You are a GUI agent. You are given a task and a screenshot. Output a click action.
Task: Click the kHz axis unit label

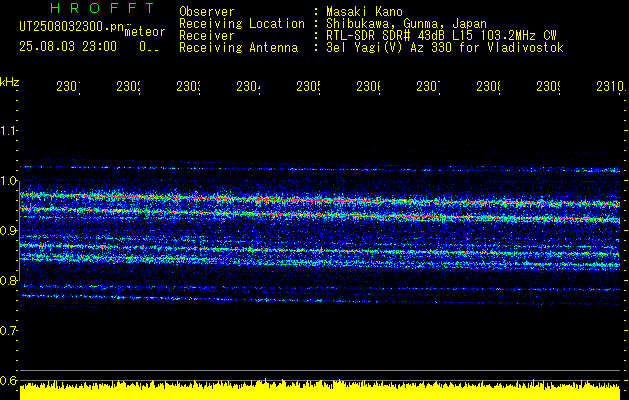pyautogui.click(x=9, y=82)
